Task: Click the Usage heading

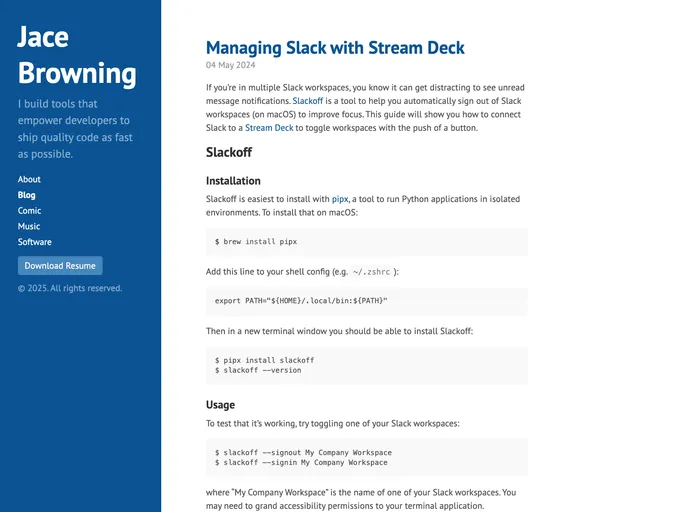Action: tap(220, 405)
